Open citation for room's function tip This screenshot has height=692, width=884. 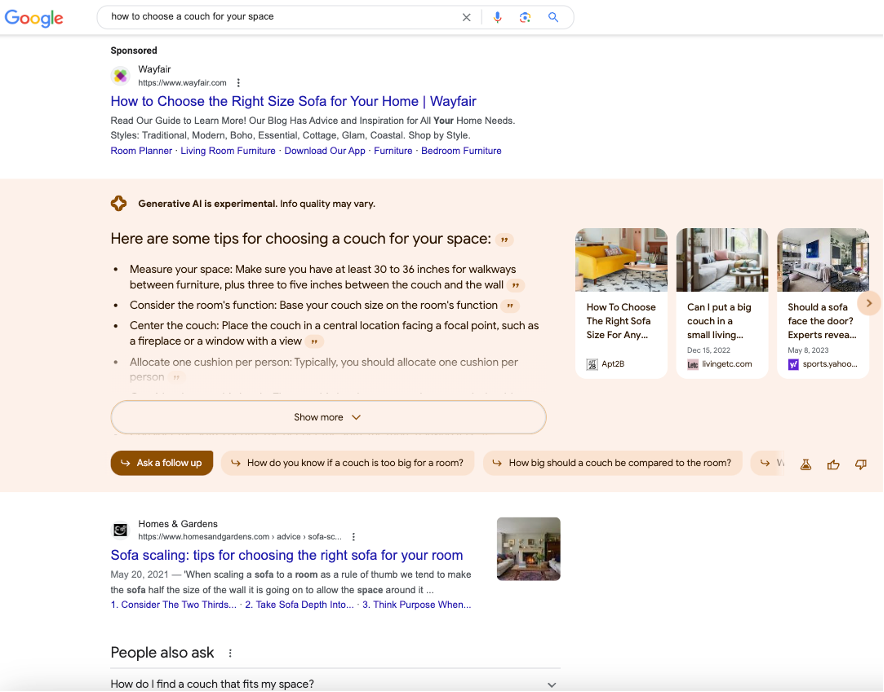(x=510, y=306)
